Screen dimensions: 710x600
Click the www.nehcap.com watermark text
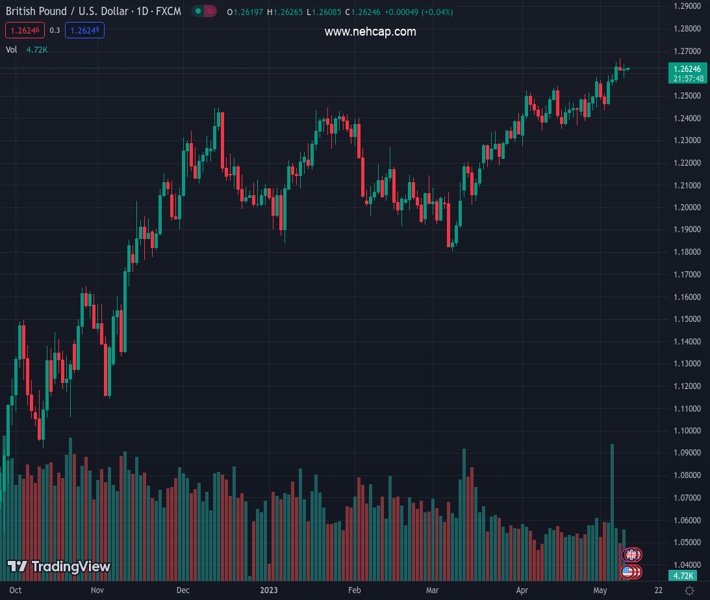click(x=370, y=32)
